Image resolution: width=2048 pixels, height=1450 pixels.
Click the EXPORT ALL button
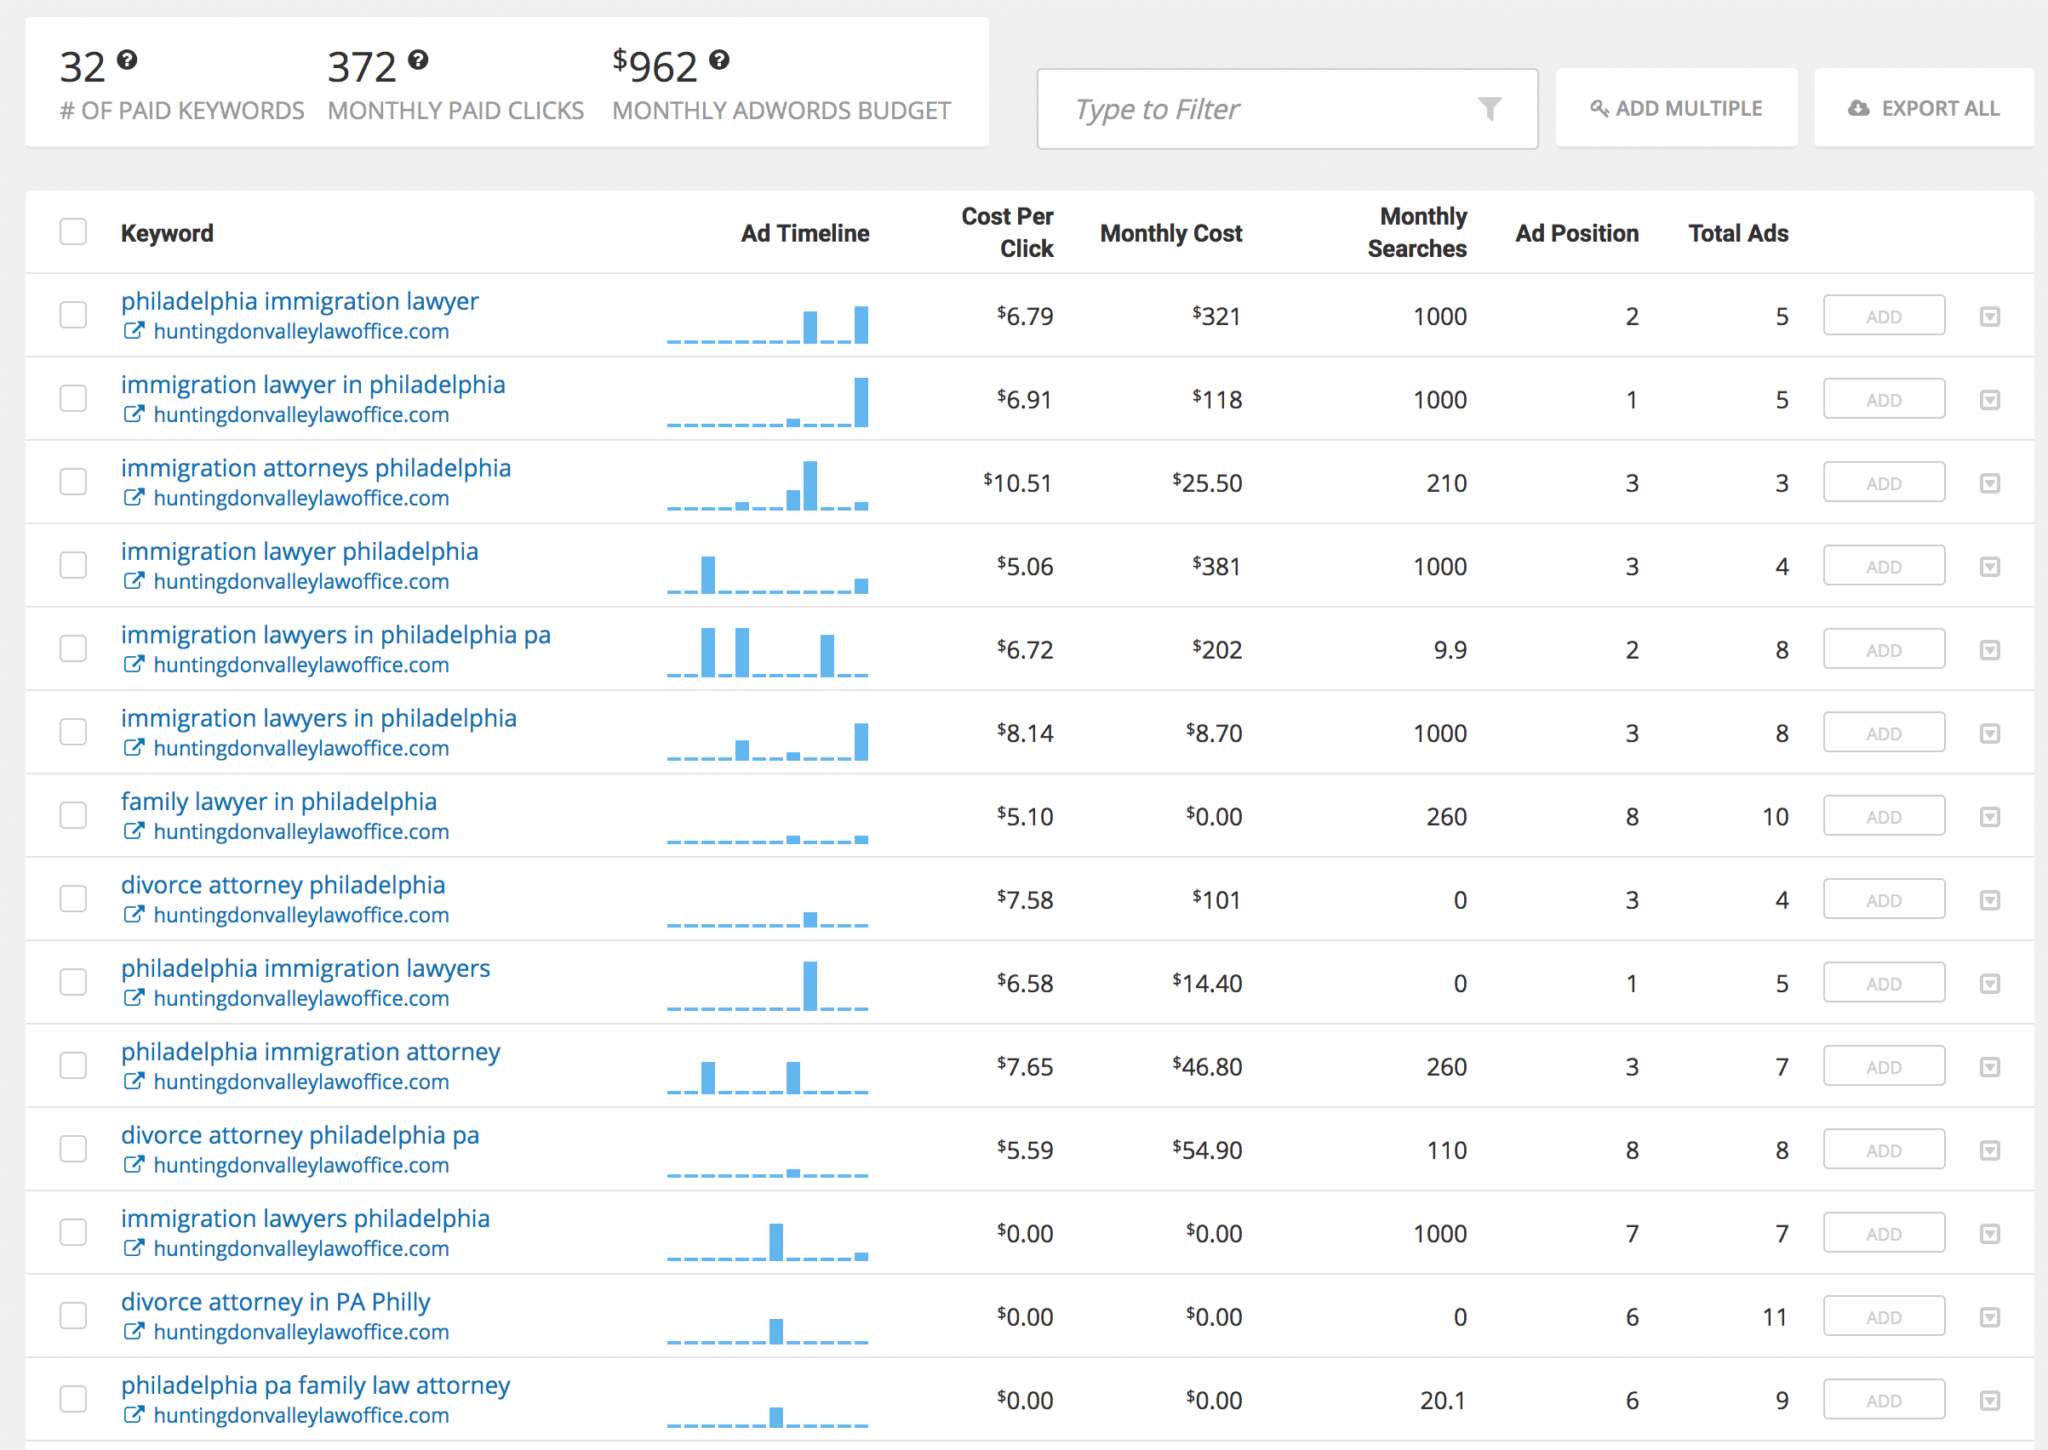point(1923,108)
